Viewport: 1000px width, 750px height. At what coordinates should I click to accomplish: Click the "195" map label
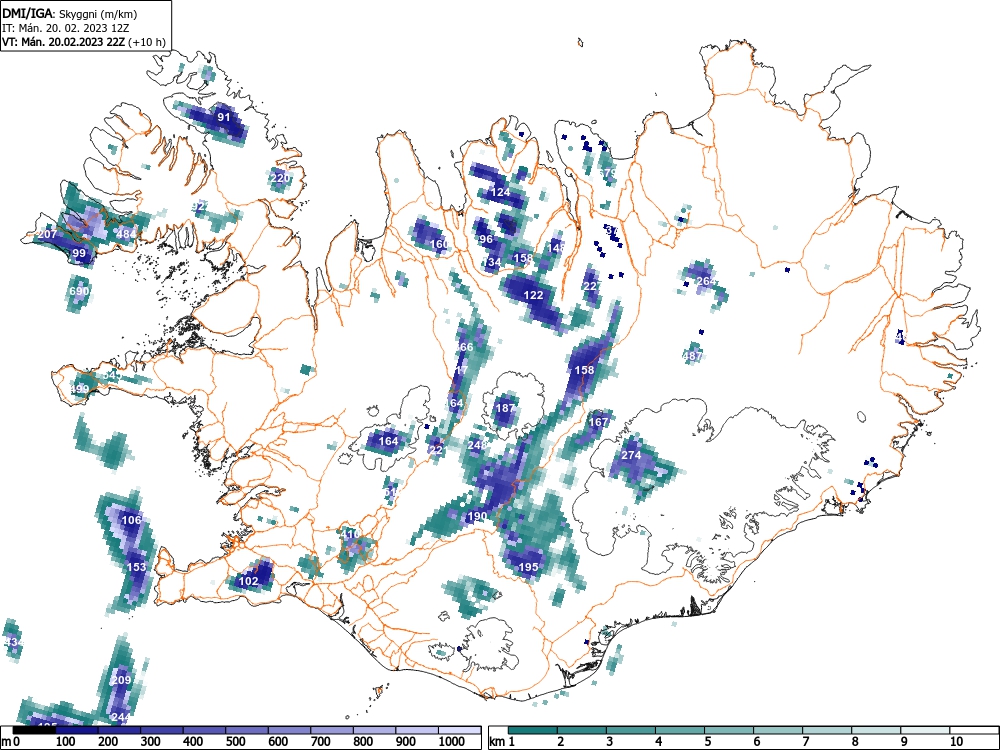tap(529, 567)
